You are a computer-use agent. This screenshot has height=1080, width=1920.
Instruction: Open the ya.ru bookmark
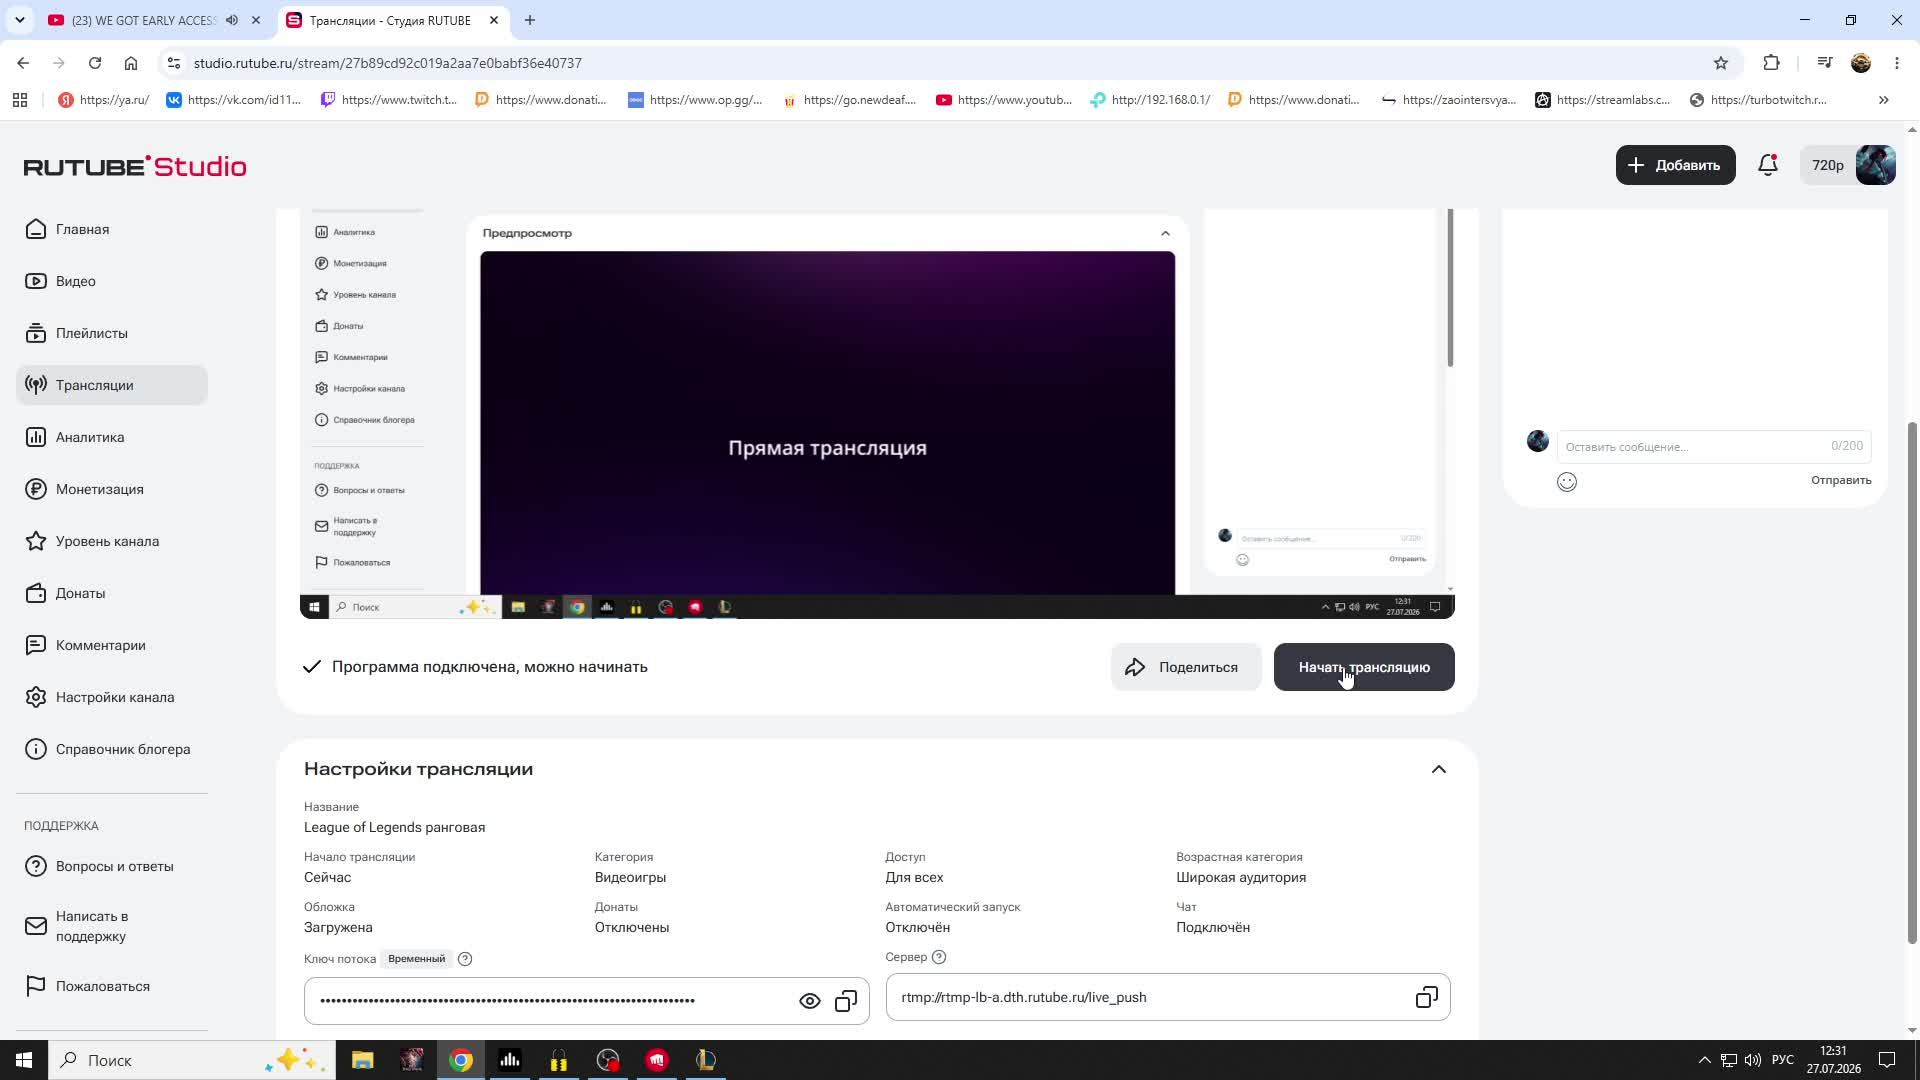(x=104, y=100)
